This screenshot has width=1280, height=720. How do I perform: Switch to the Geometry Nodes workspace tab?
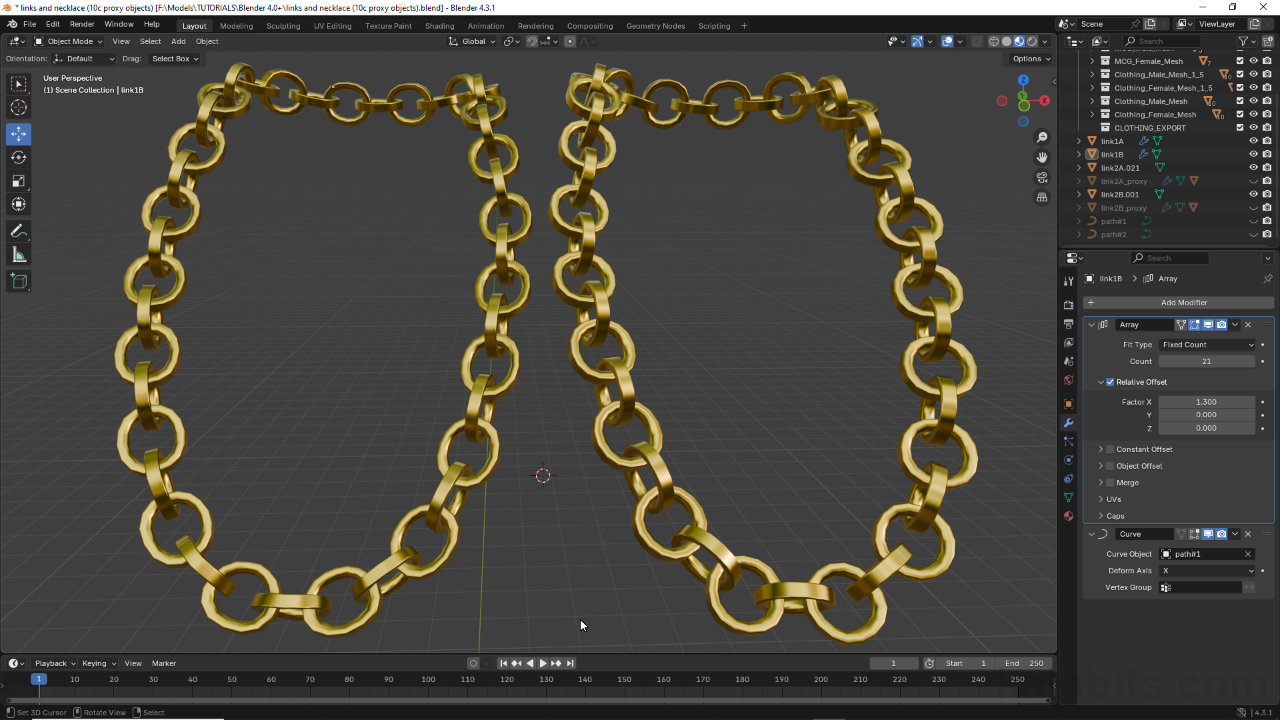(655, 26)
